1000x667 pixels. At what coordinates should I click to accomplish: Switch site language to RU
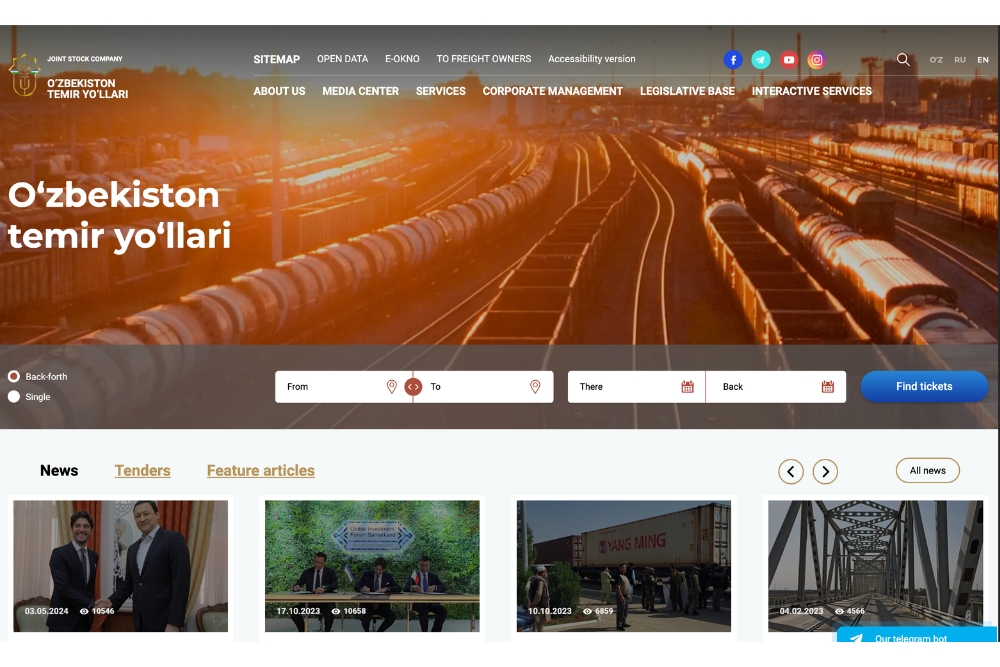point(960,60)
